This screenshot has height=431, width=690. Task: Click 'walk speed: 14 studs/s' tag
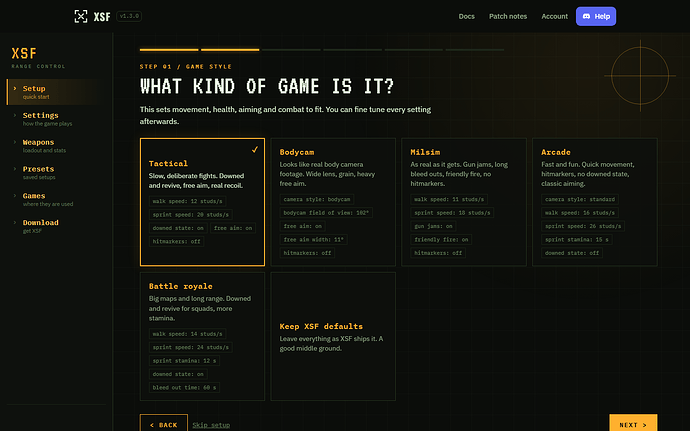(187, 334)
